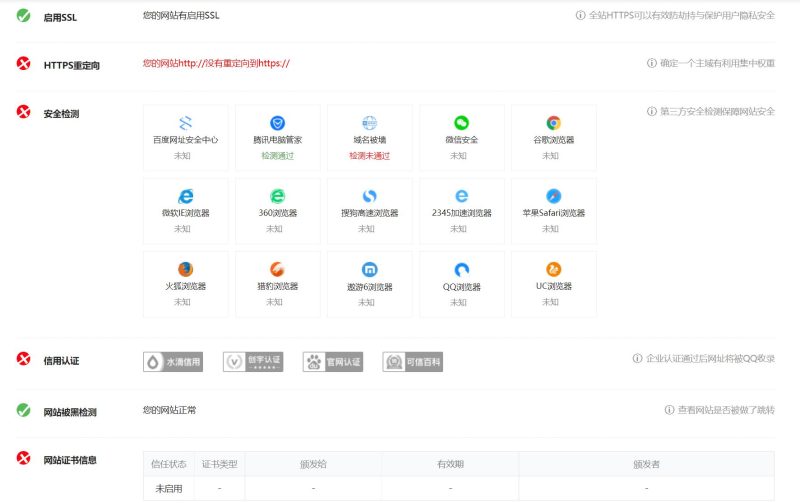The width and height of the screenshot is (800, 503).
Task: Click the UC browser icon
Action: click(x=554, y=269)
